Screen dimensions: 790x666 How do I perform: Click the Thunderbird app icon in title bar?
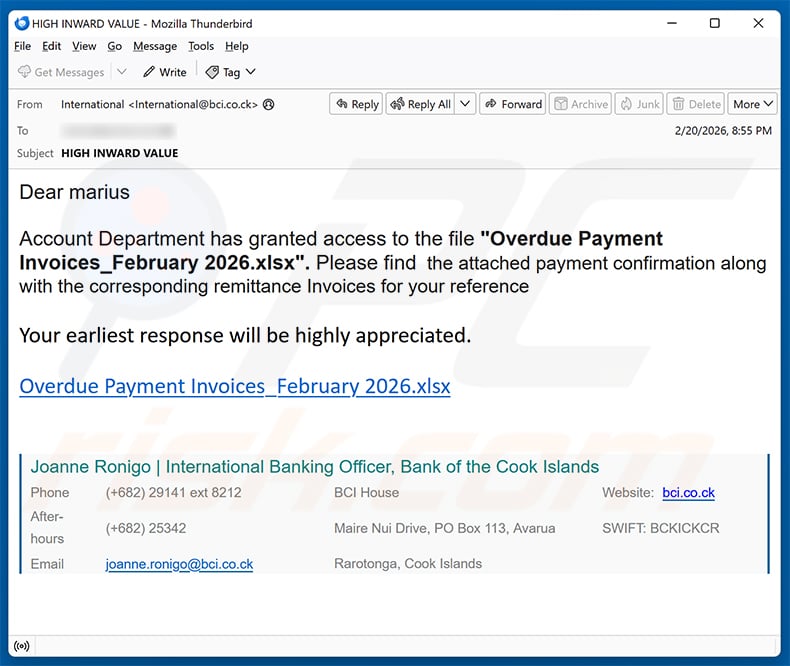22,23
